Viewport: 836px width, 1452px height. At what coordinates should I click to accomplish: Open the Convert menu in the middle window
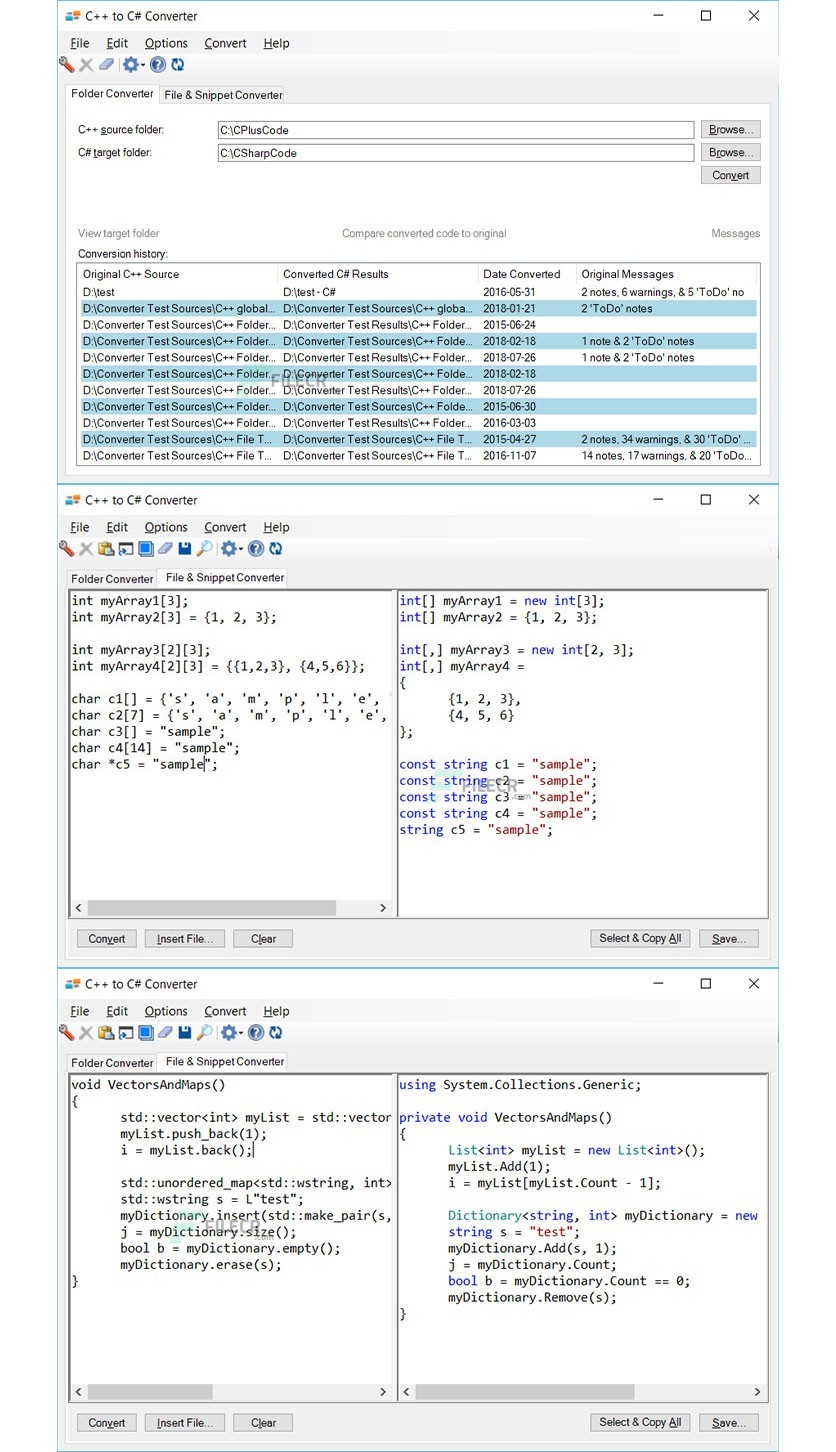pyautogui.click(x=225, y=527)
